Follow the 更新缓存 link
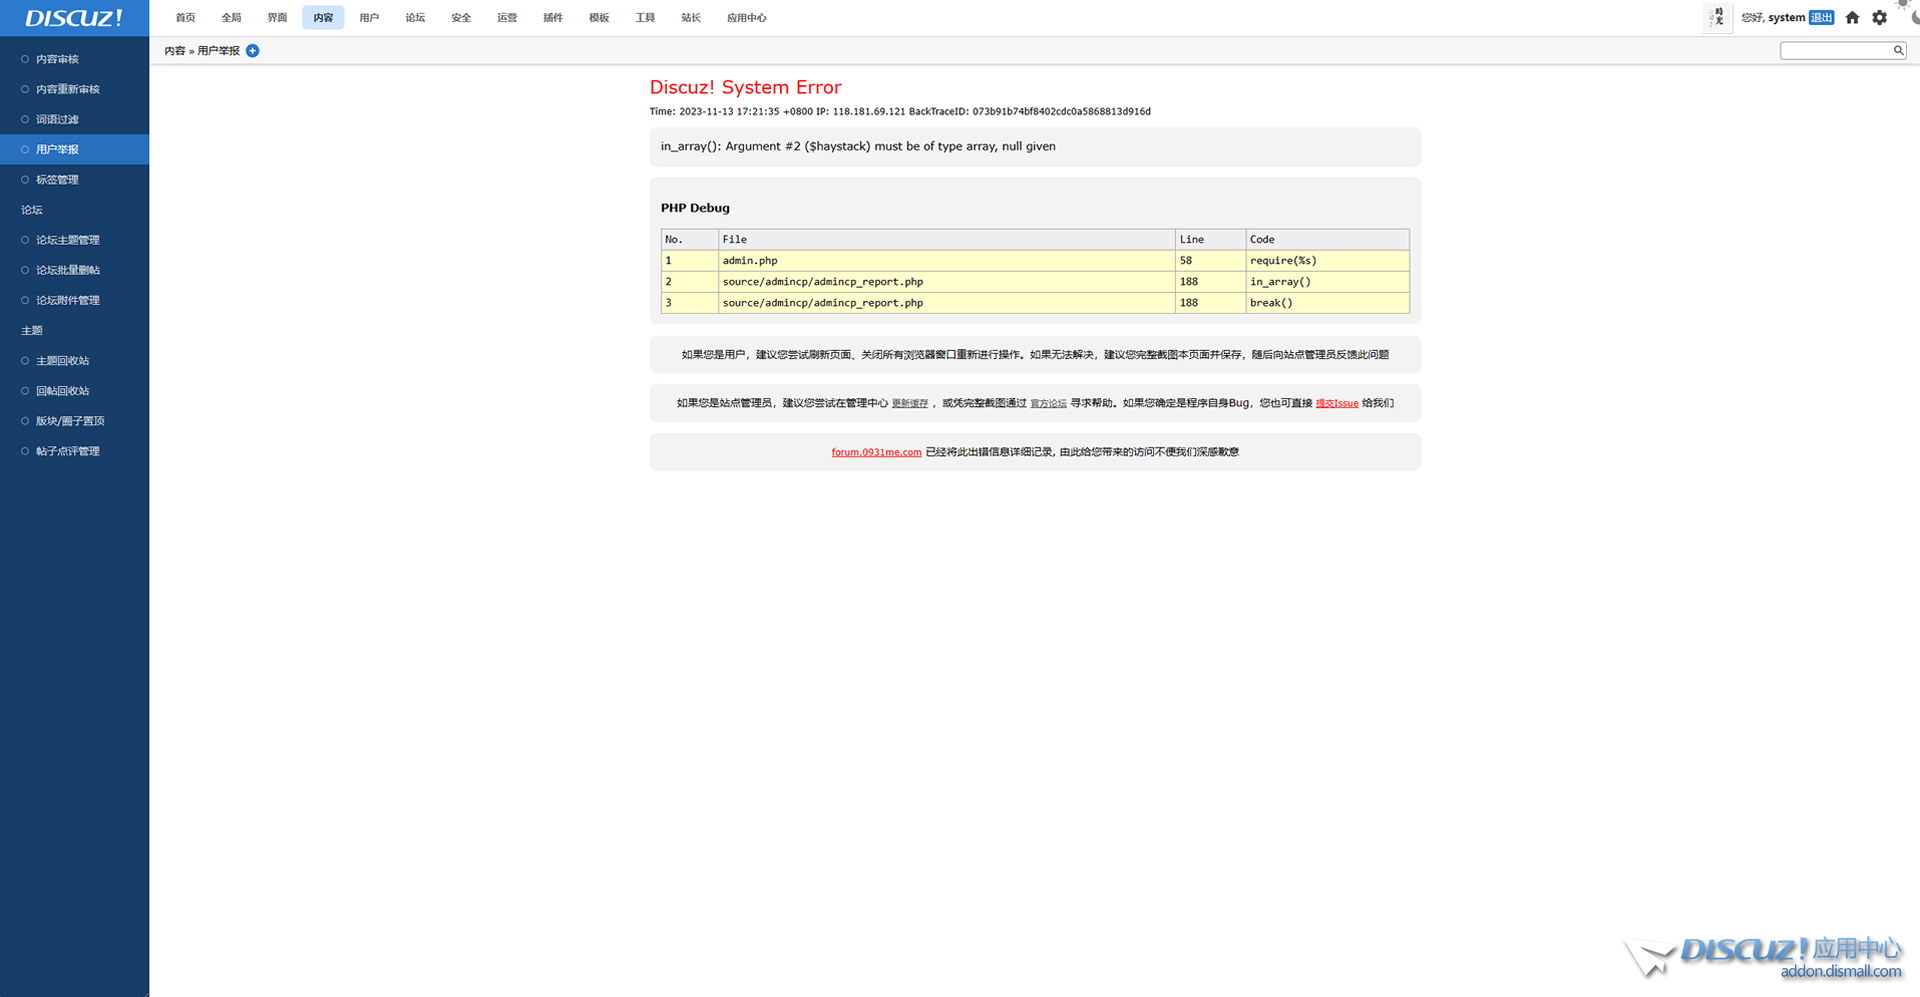Image resolution: width=1920 pixels, height=997 pixels. pyautogui.click(x=910, y=403)
